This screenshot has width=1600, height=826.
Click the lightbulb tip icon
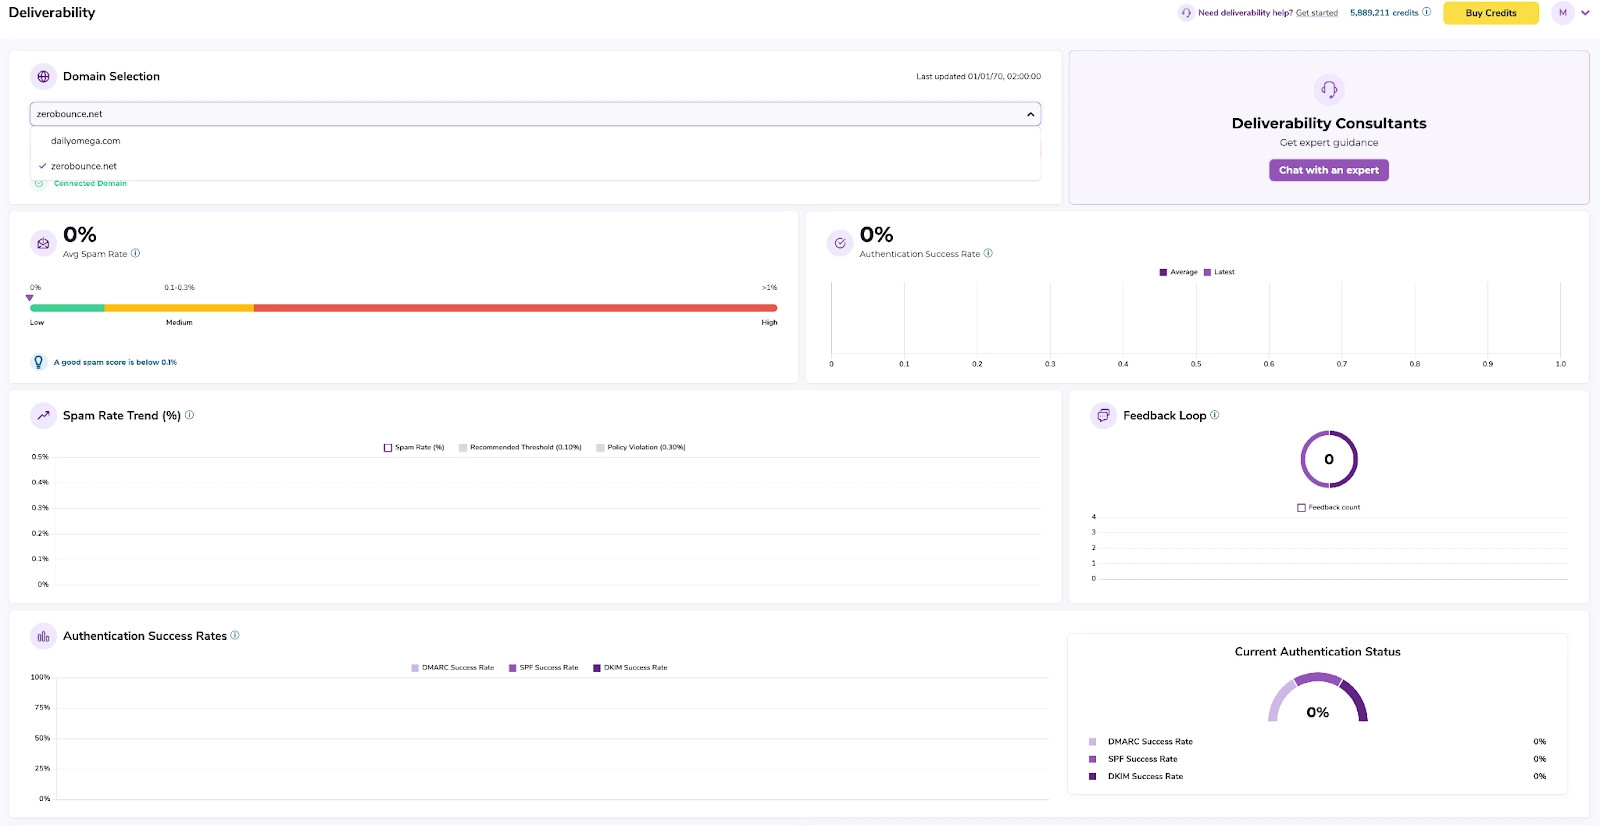(x=39, y=362)
